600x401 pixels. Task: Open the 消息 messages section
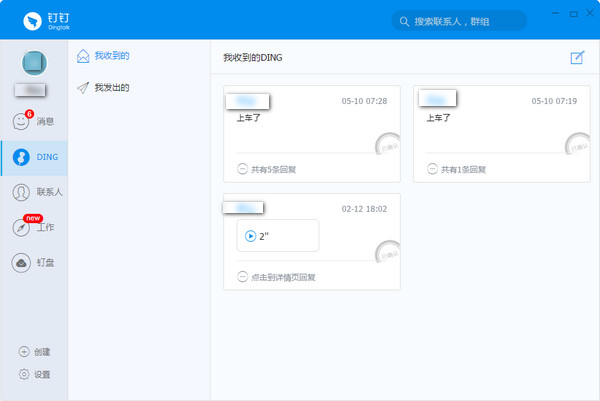[22, 122]
